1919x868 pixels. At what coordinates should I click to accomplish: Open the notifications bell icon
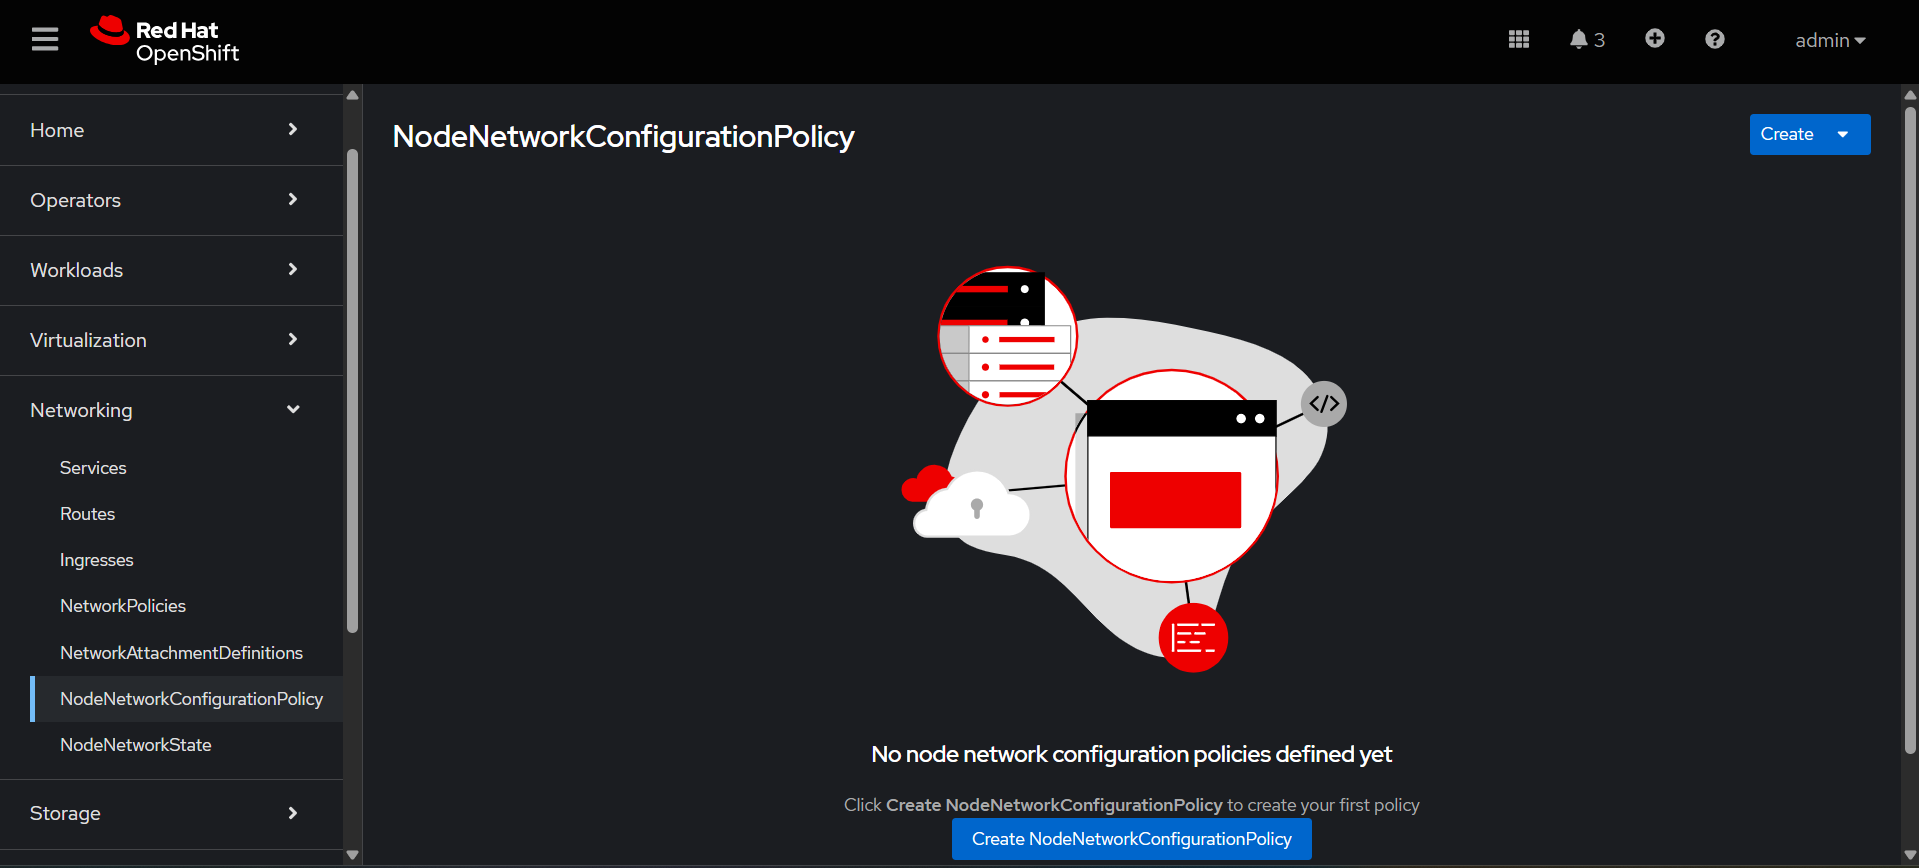point(1585,40)
